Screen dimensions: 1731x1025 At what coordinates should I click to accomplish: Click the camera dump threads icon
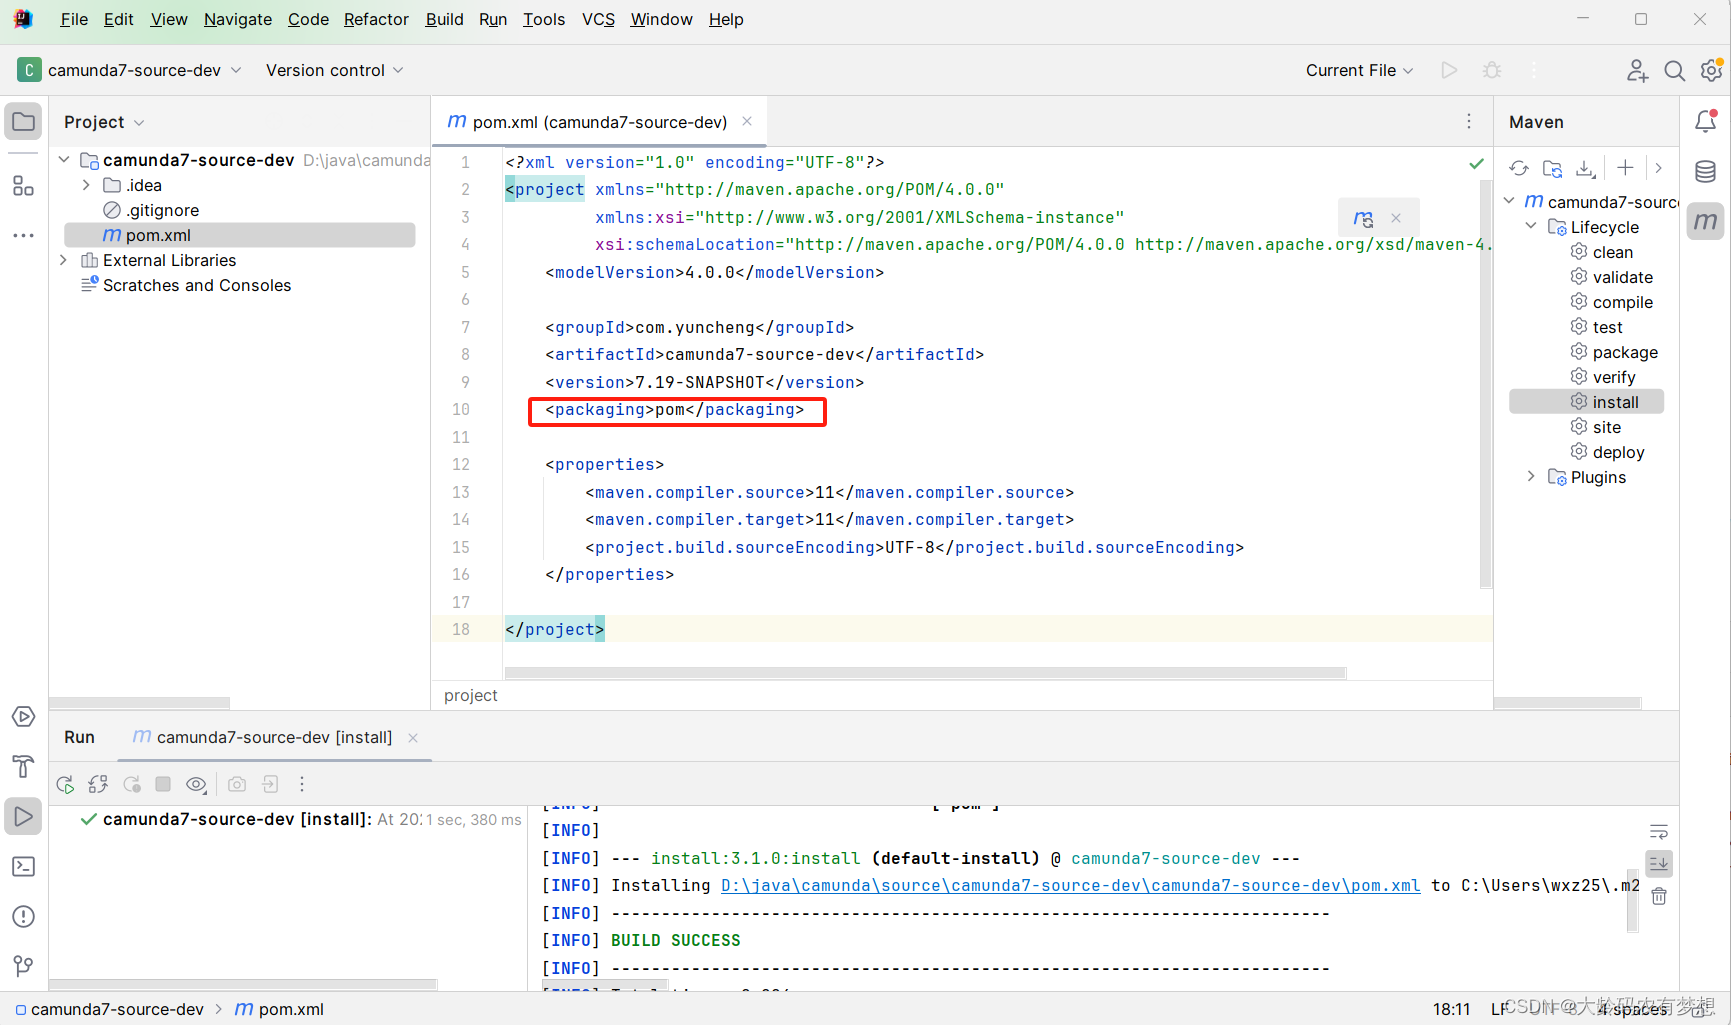[237, 784]
